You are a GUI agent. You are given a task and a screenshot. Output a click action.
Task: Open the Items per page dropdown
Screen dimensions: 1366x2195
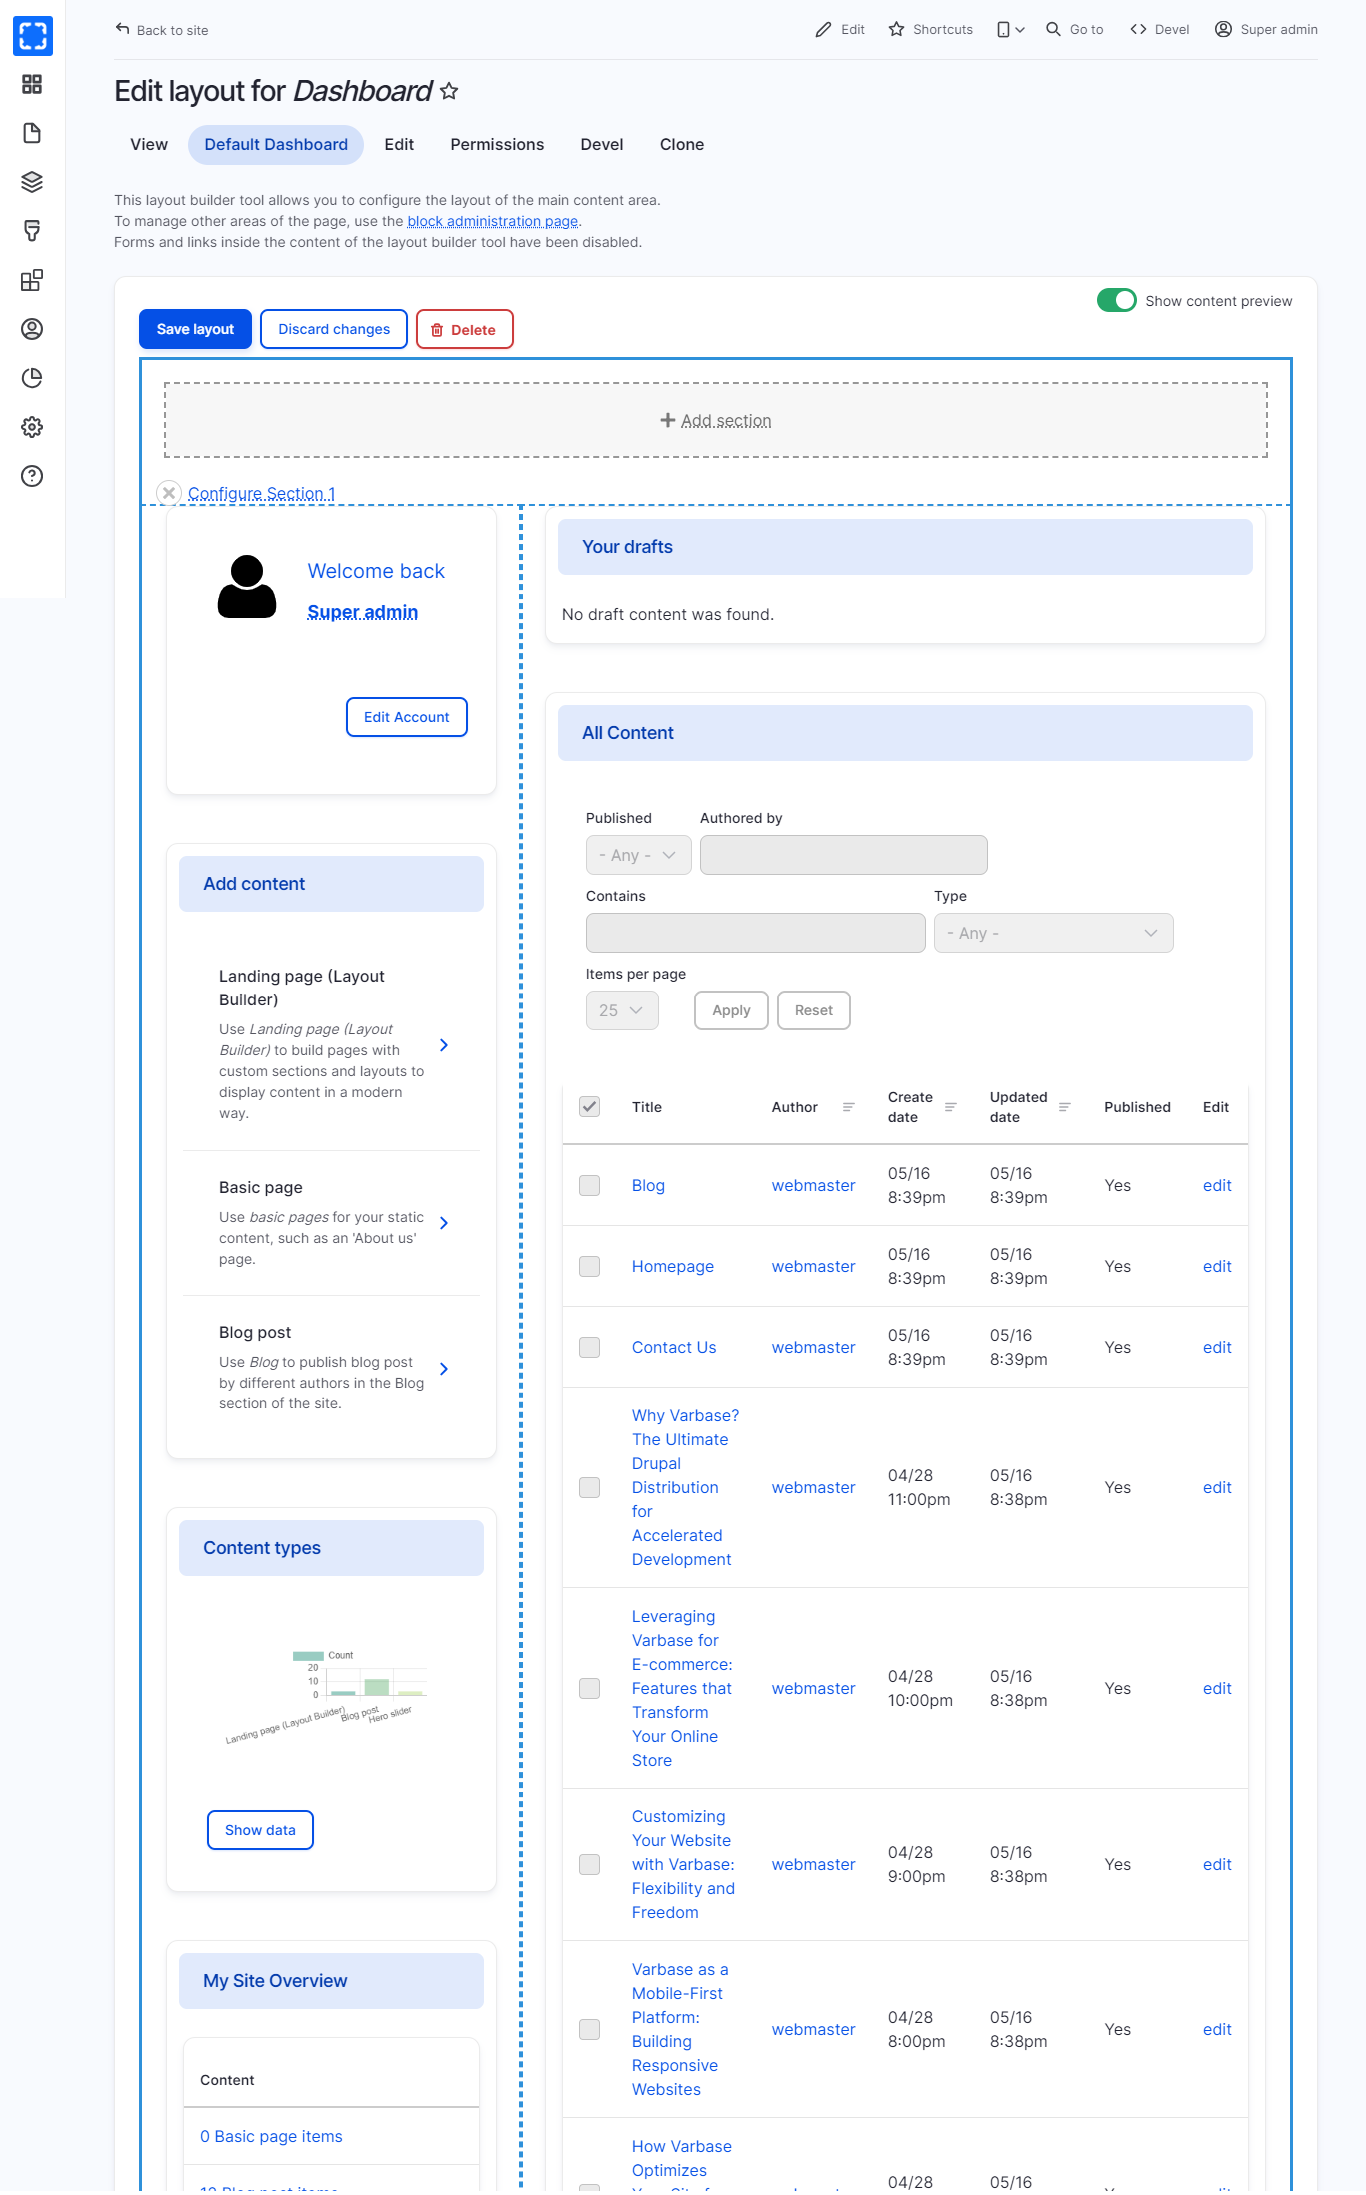point(621,1011)
